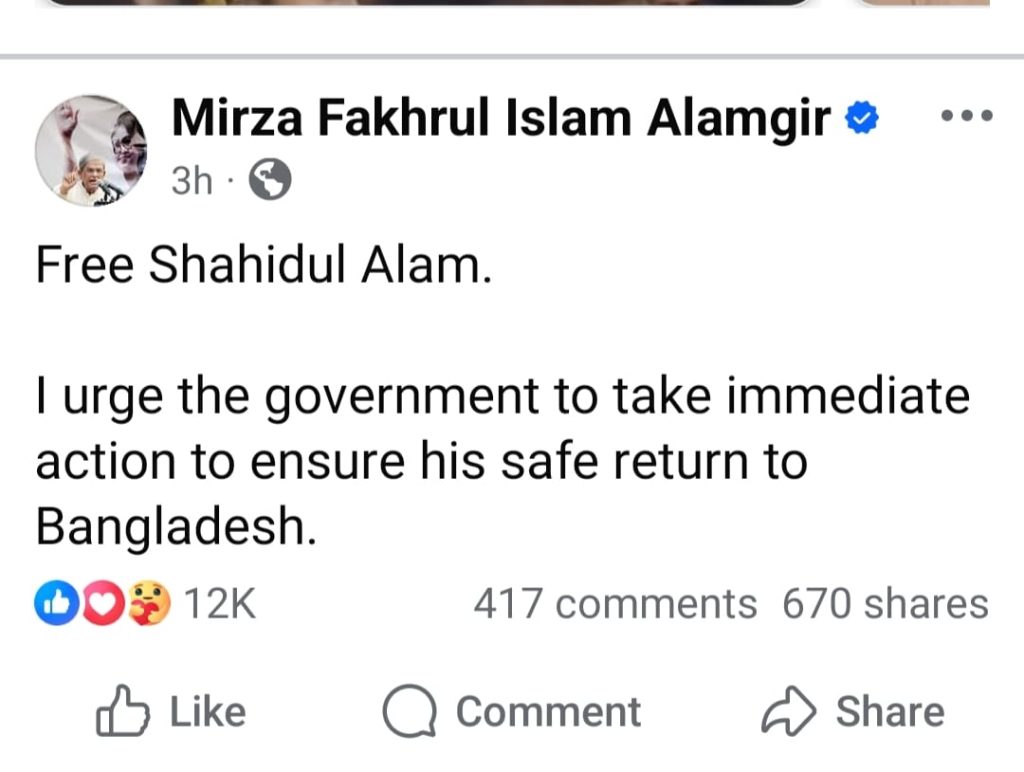
Task: Click the profile picture avatar
Action: click(x=90, y=151)
